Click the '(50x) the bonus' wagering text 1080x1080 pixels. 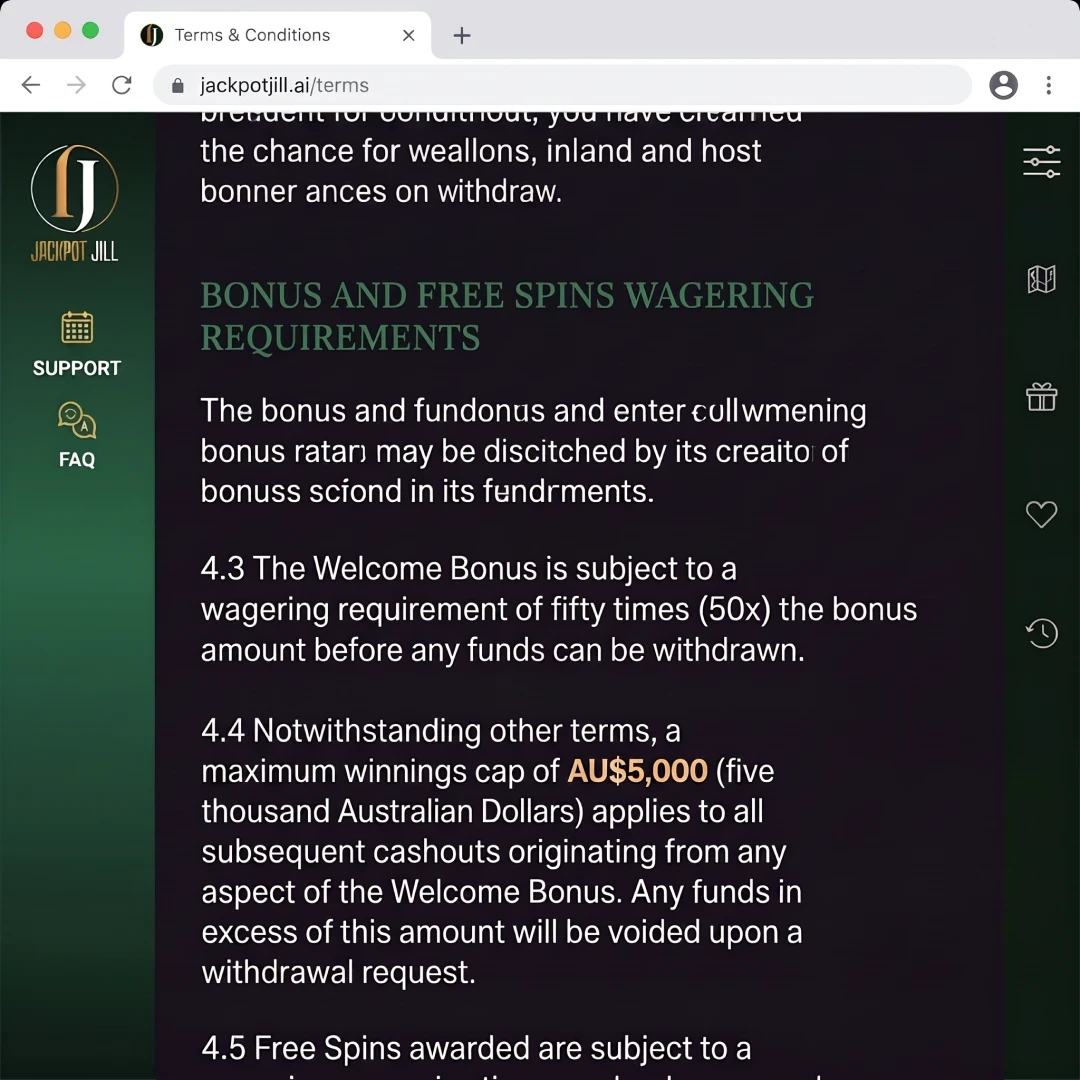pyautogui.click(x=807, y=610)
